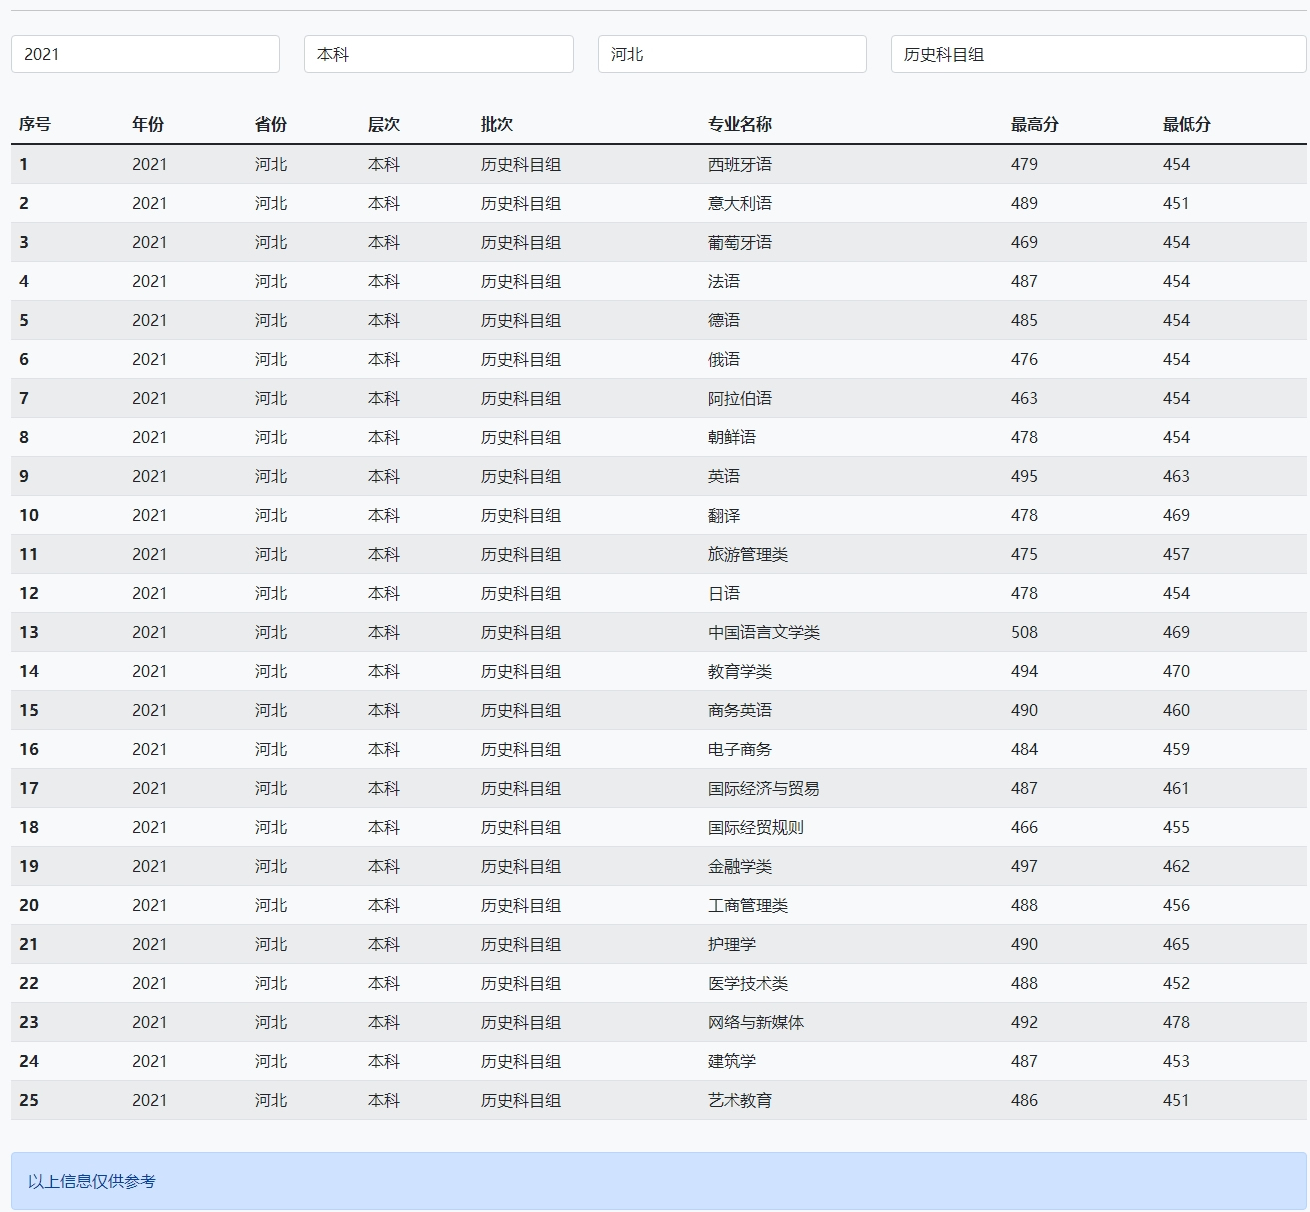Select the 金融学类 major cell
1310x1212 pixels.
(740, 866)
